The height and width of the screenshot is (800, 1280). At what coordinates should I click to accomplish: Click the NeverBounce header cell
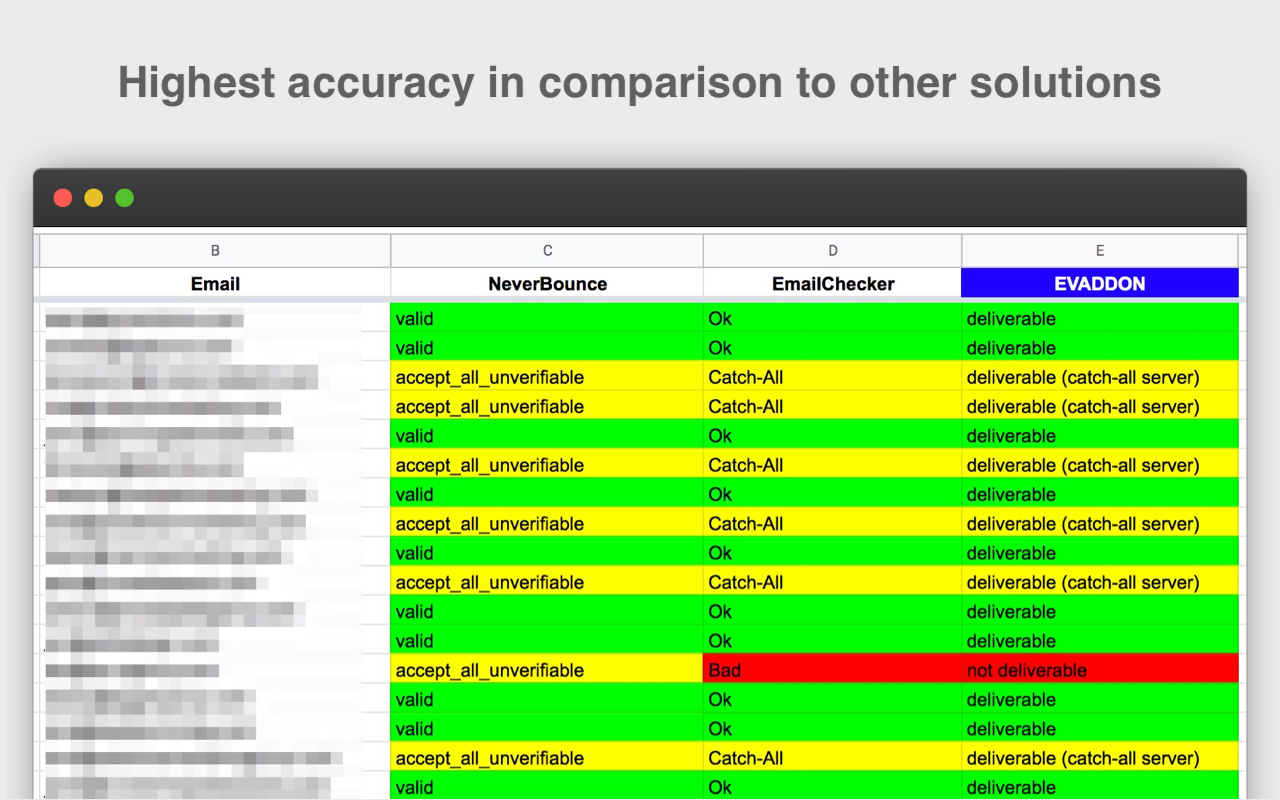[547, 283]
